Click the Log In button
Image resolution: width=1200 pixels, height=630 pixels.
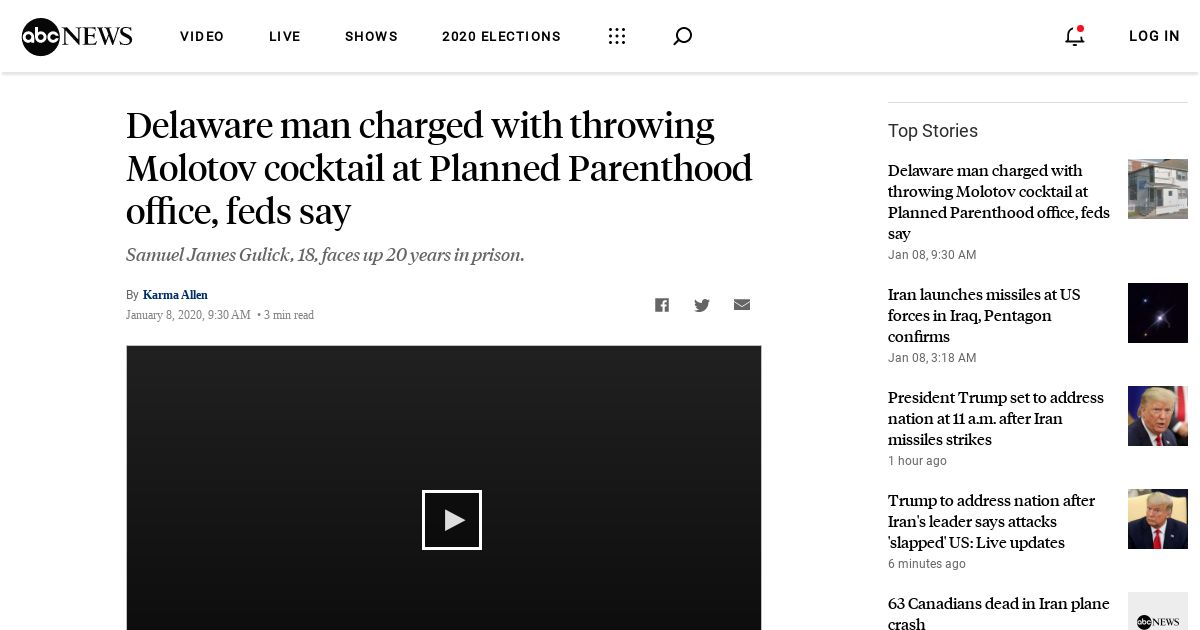pos(1154,37)
